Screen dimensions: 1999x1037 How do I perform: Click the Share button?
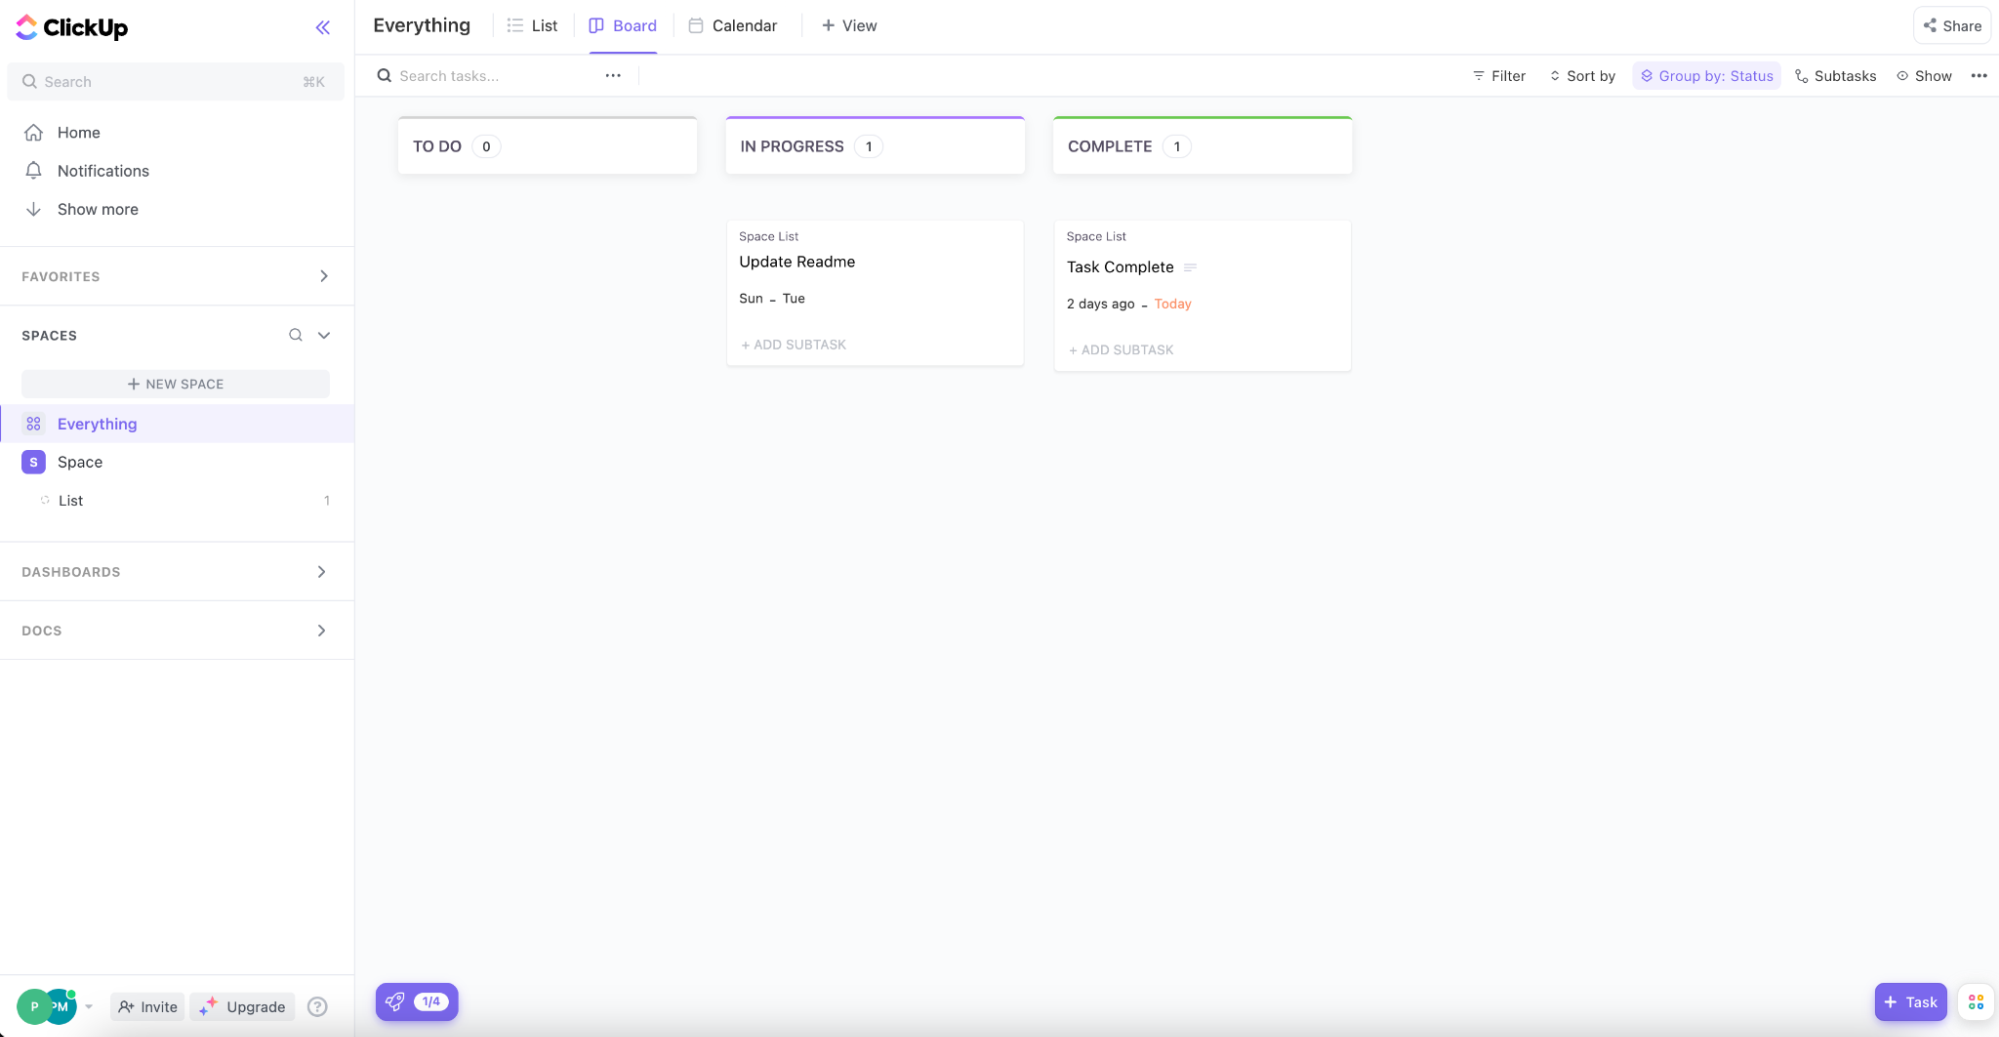[x=1950, y=25]
